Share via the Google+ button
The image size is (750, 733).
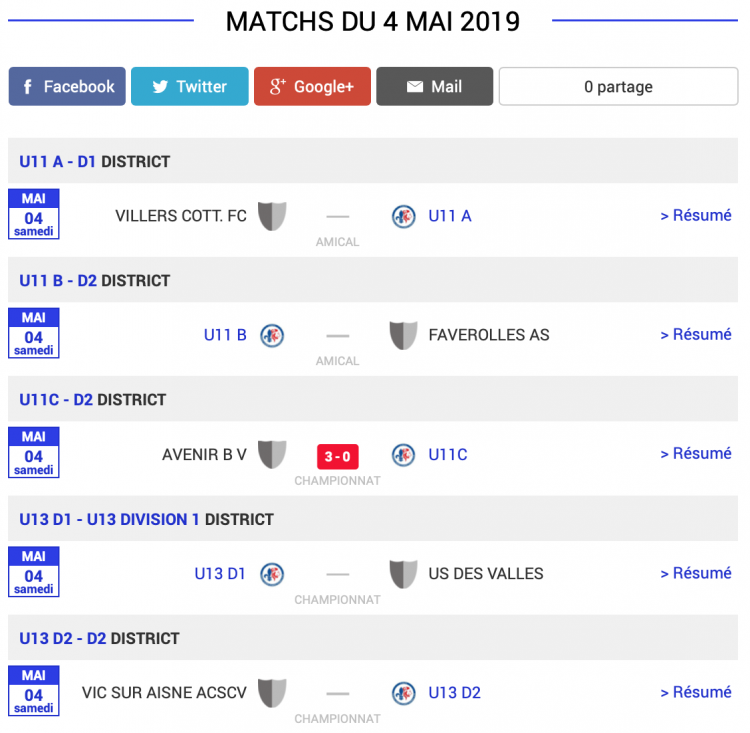pyautogui.click(x=312, y=87)
